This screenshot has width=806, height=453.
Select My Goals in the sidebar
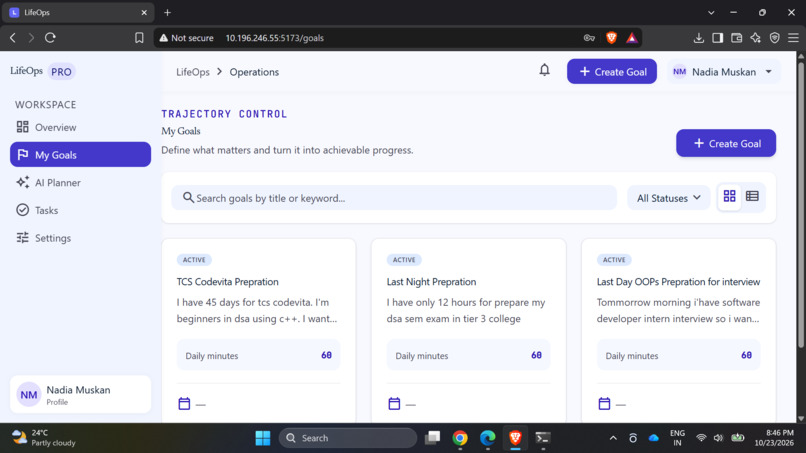(x=80, y=155)
